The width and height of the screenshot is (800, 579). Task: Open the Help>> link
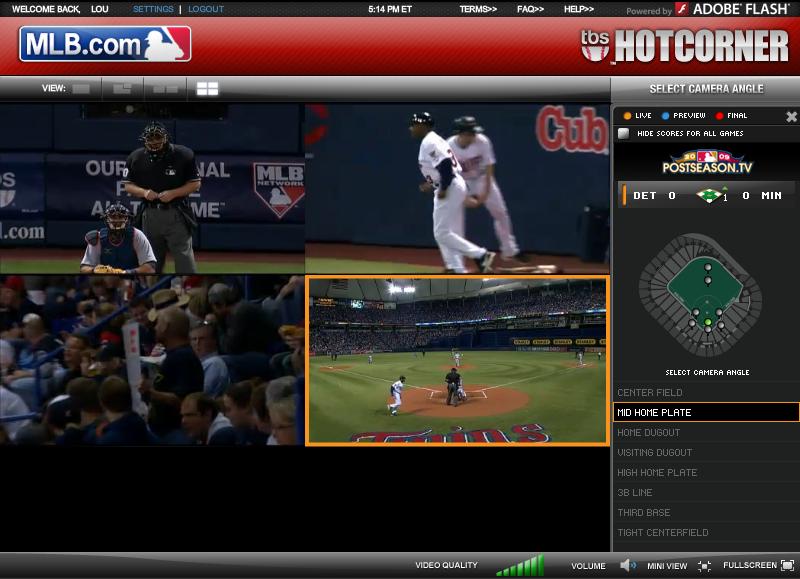pyautogui.click(x=579, y=9)
